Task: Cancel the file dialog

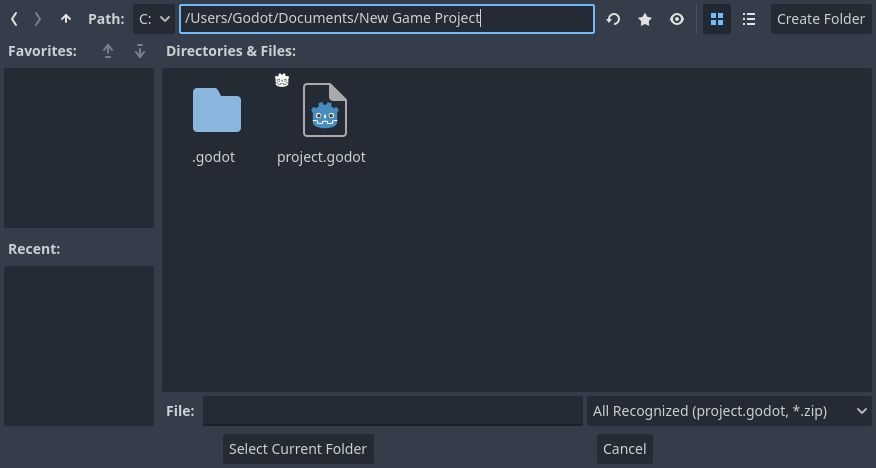Action: click(625, 449)
